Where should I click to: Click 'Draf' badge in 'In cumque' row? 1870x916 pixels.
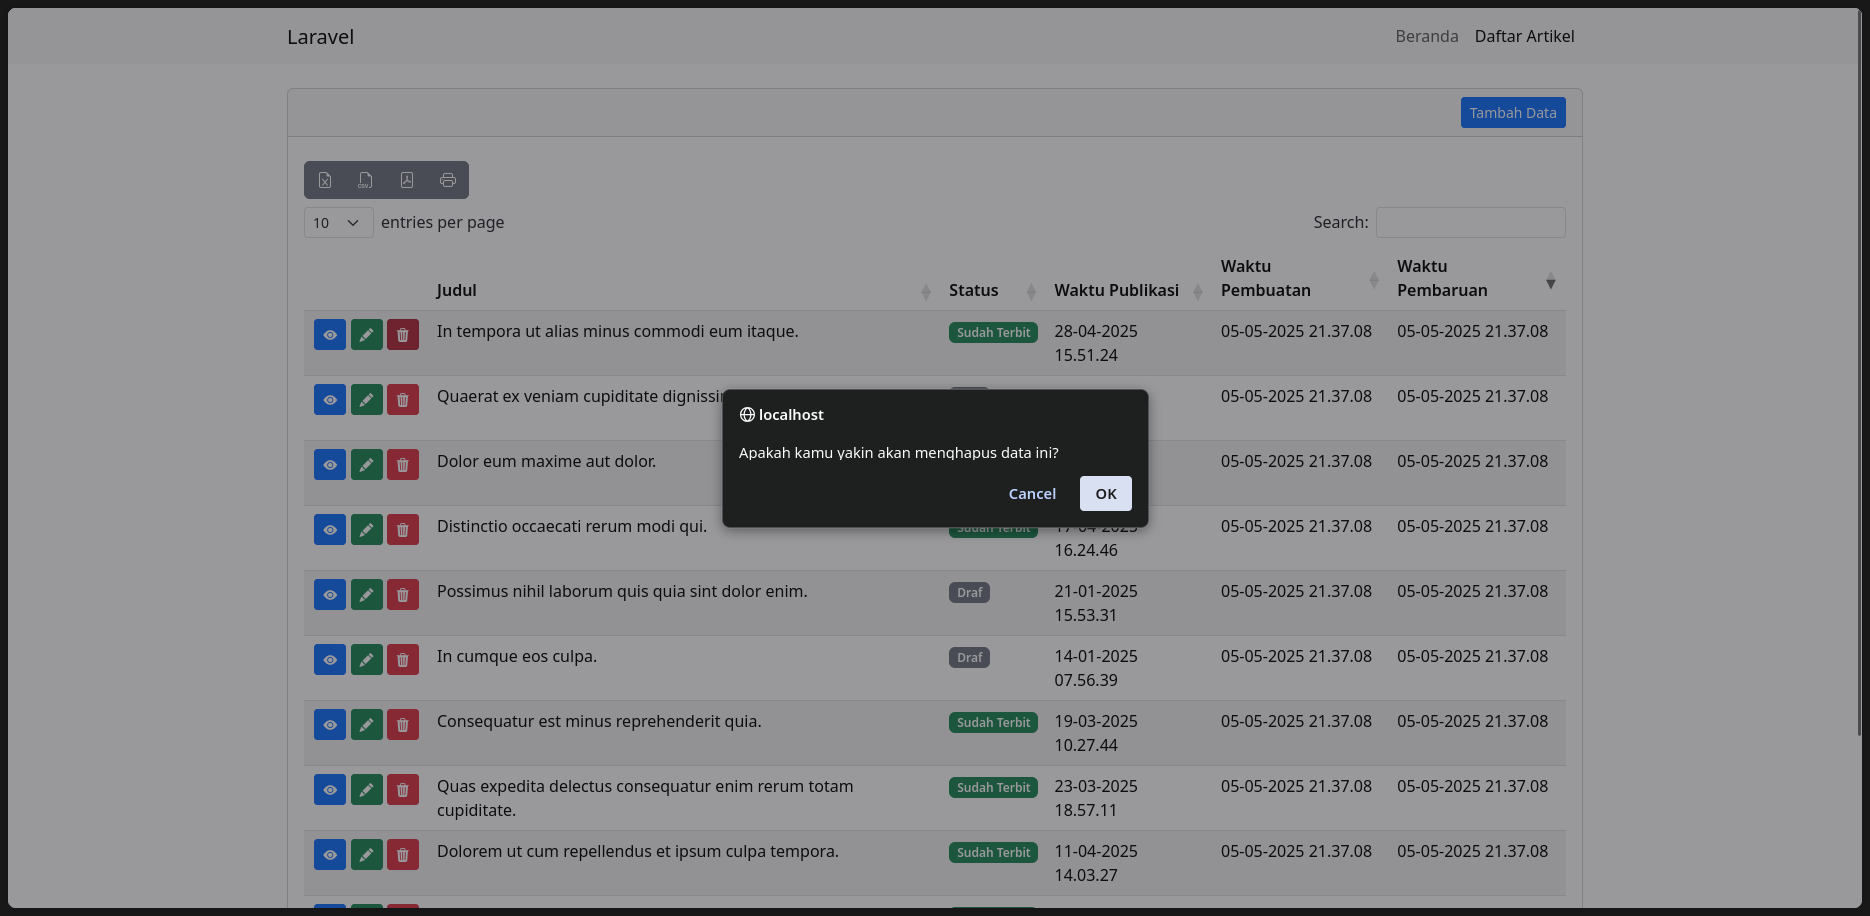[x=969, y=658]
